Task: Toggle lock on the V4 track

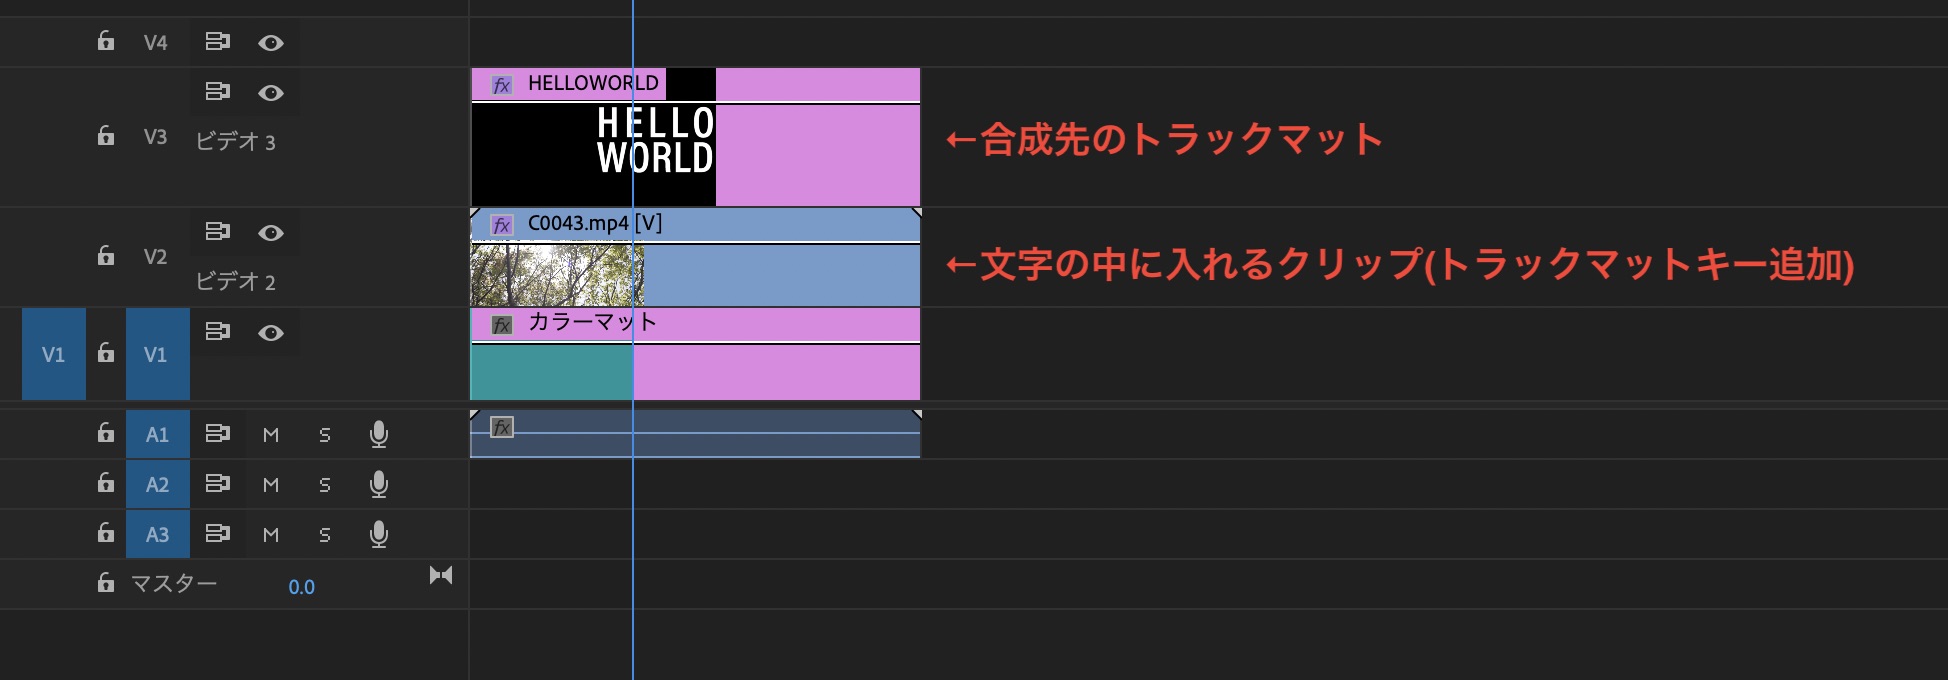Action: pos(105,41)
